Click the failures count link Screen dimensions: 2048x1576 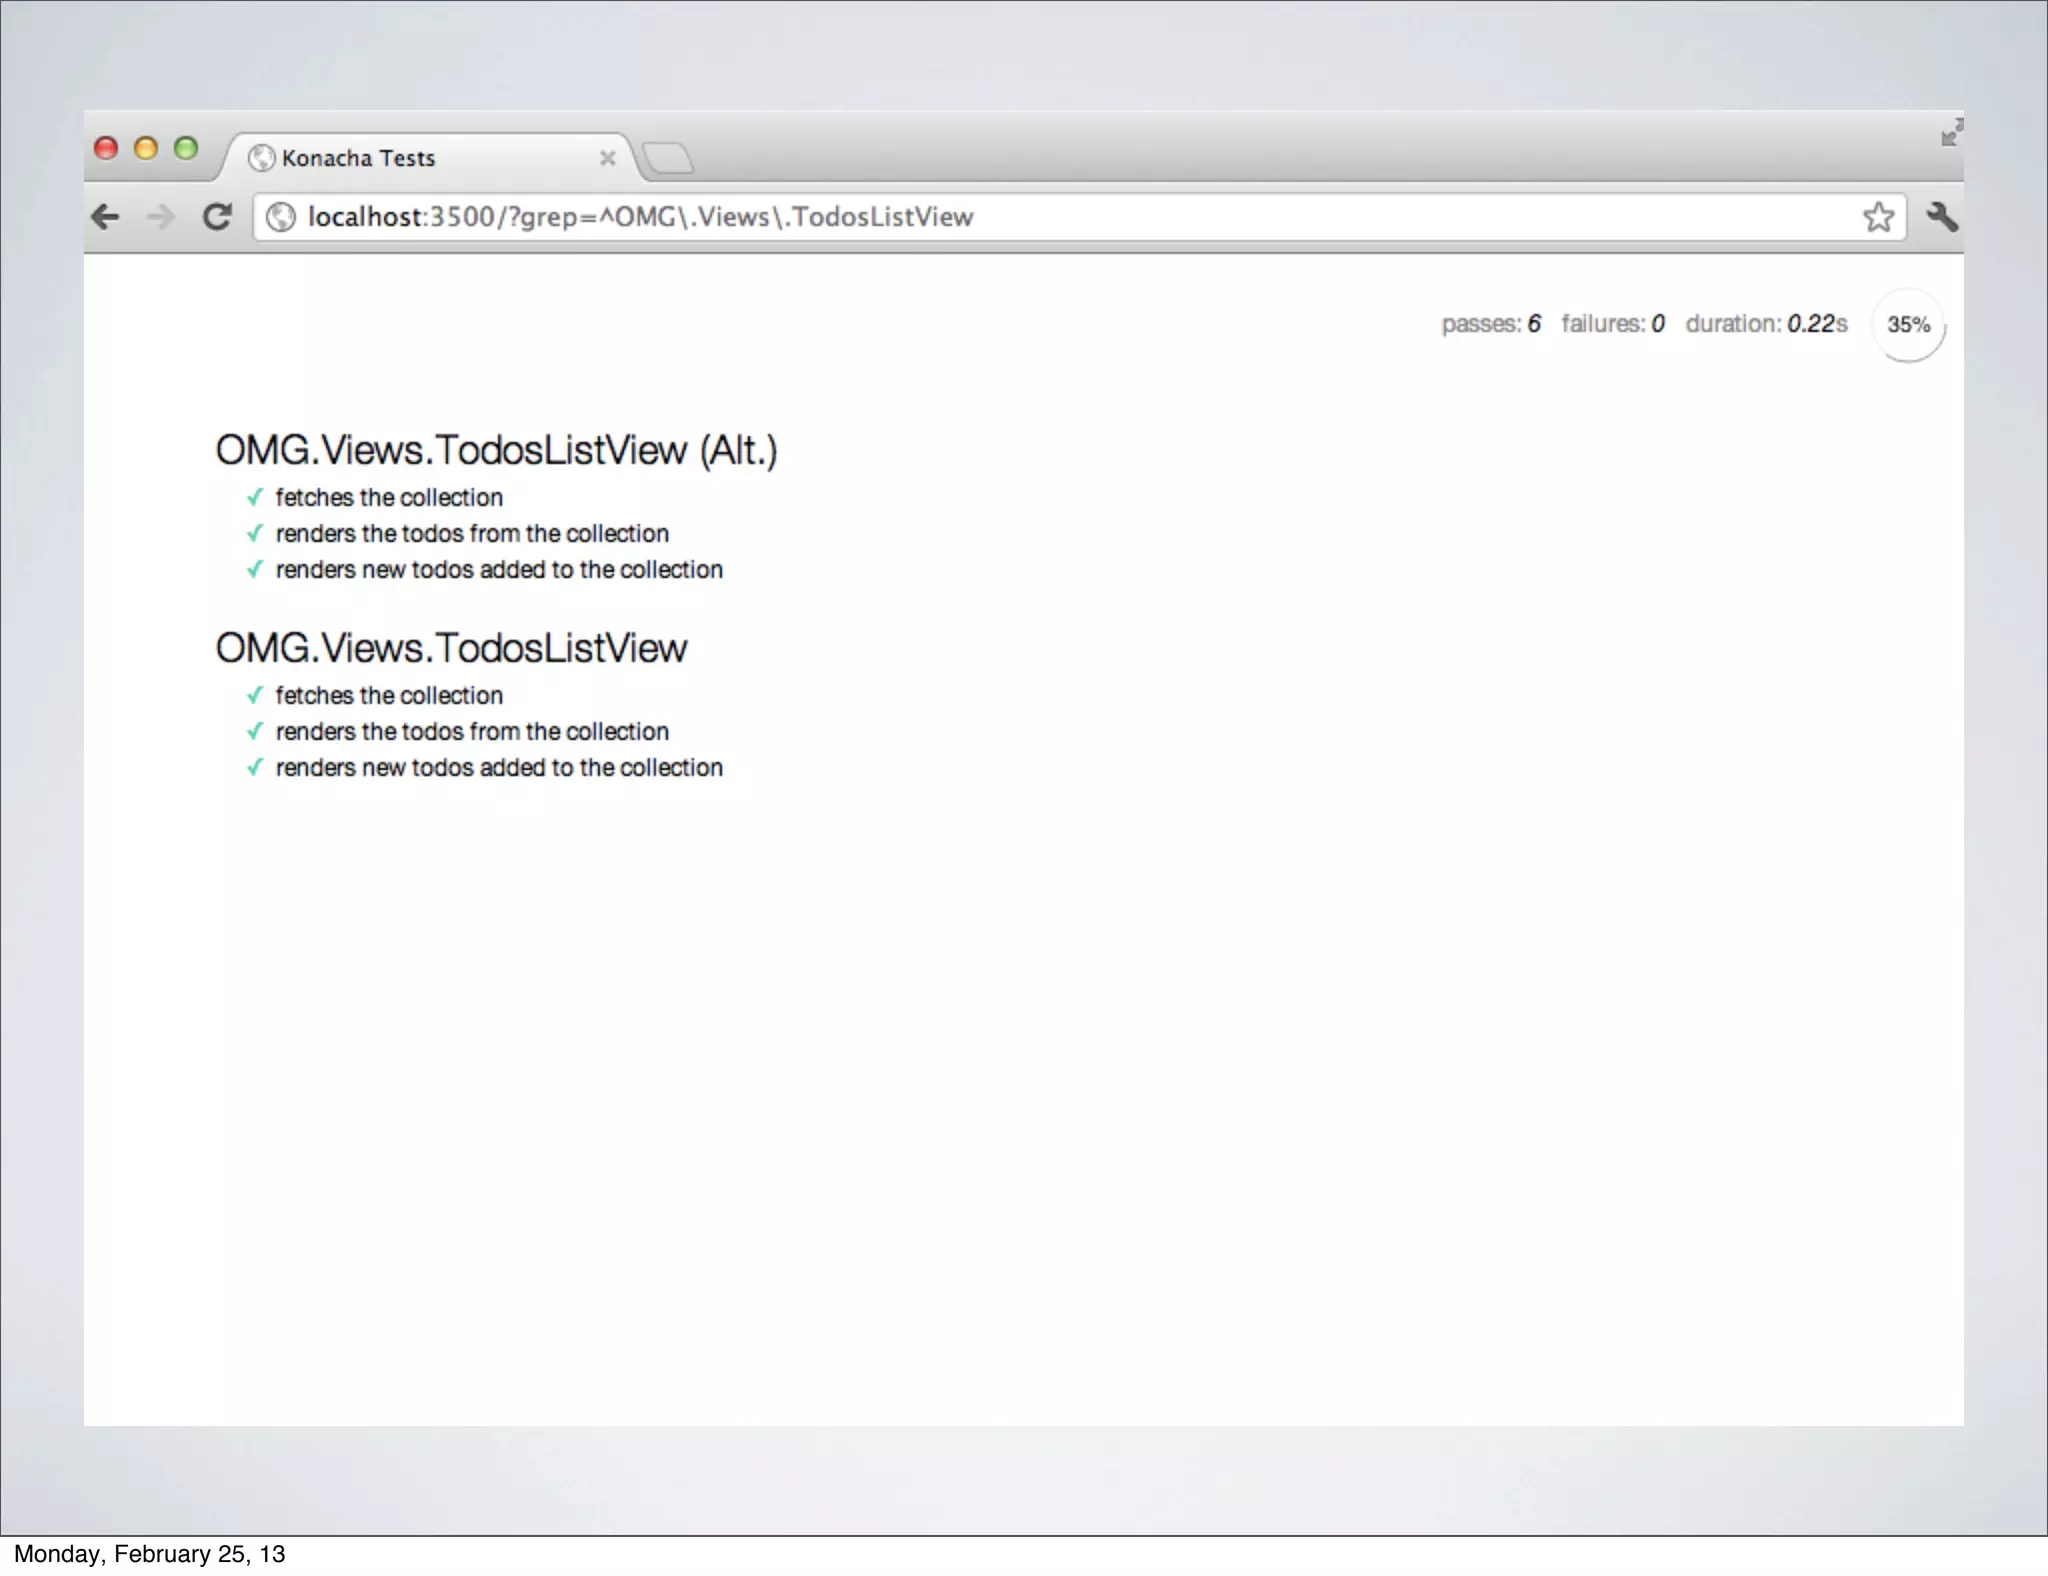pos(1612,324)
